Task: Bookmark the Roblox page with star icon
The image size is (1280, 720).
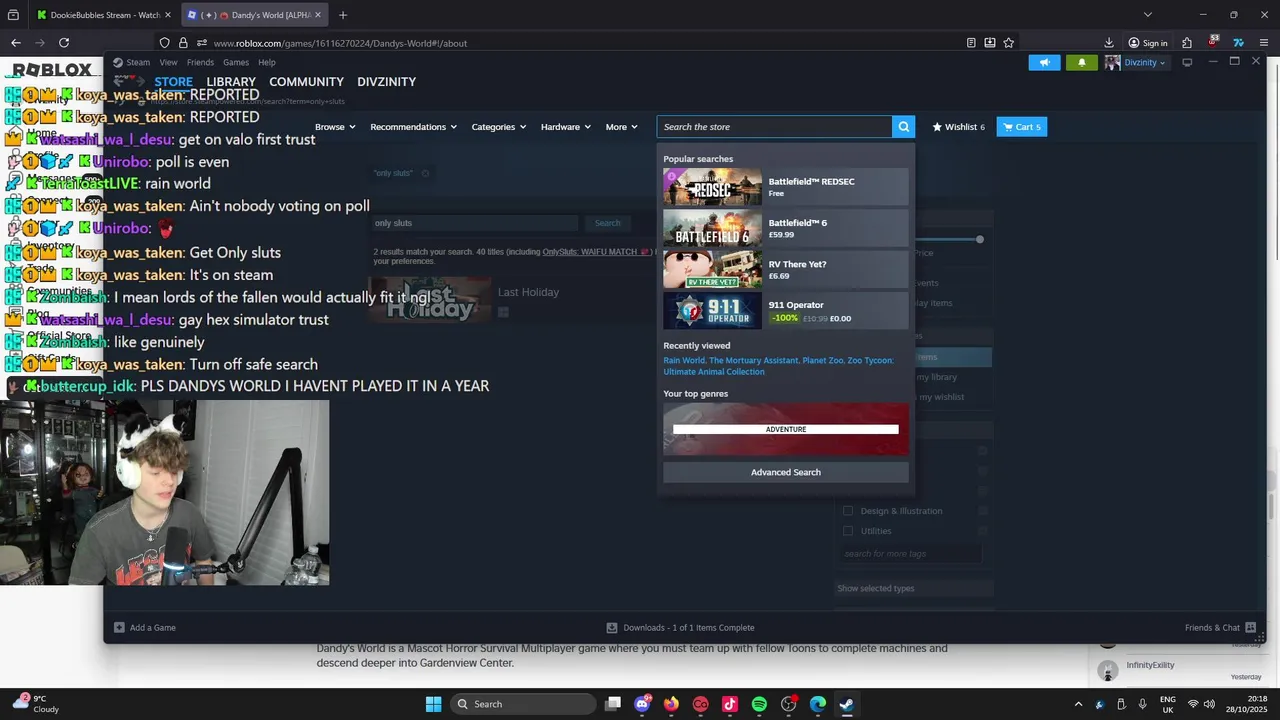Action: 1008,43
